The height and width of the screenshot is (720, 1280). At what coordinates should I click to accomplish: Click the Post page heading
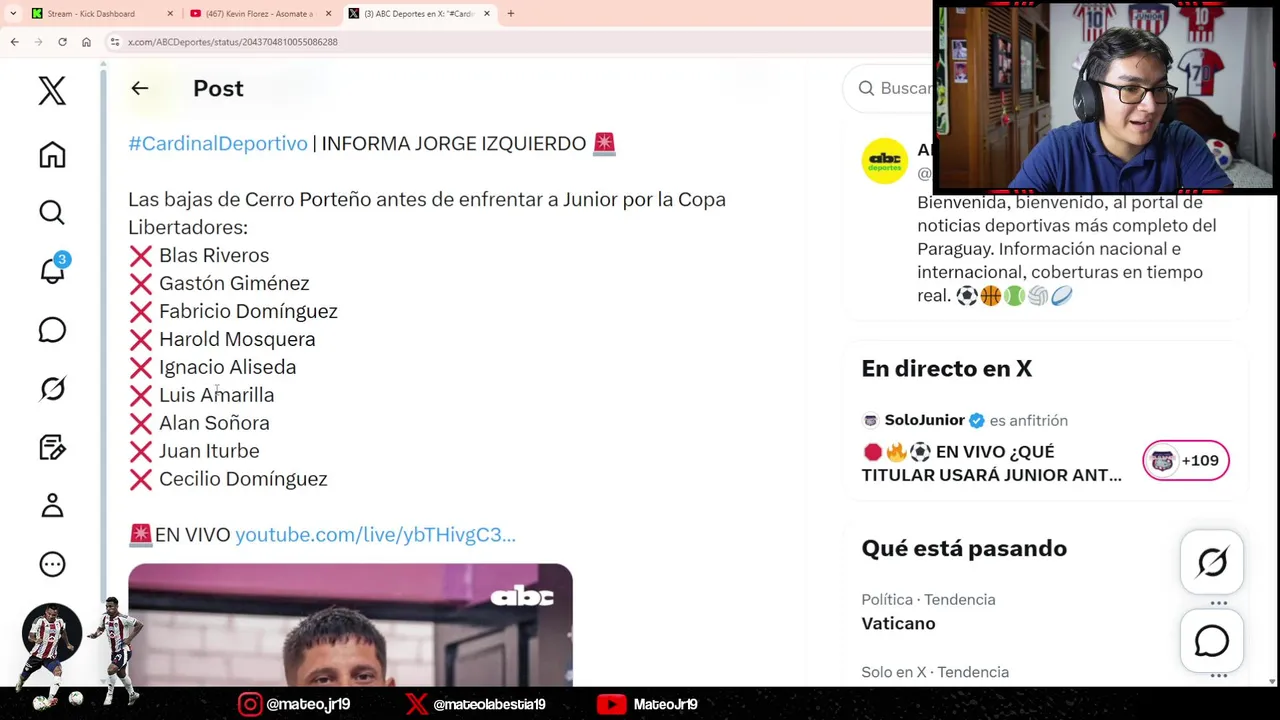click(218, 88)
